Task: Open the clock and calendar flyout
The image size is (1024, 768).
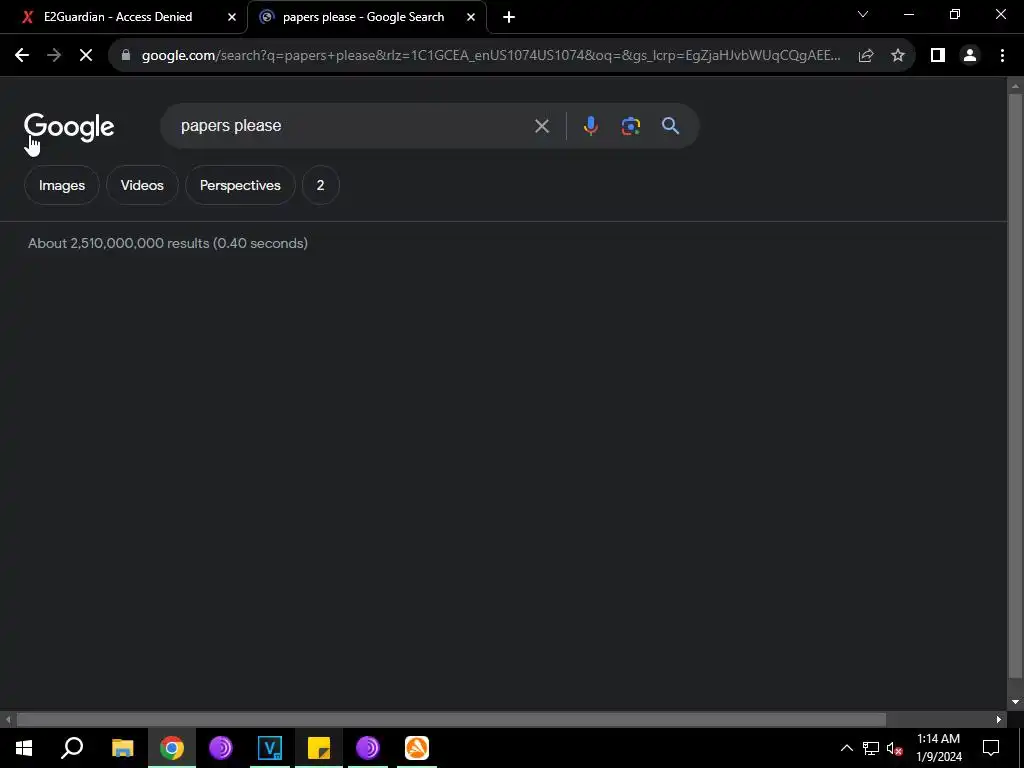Action: click(x=939, y=748)
